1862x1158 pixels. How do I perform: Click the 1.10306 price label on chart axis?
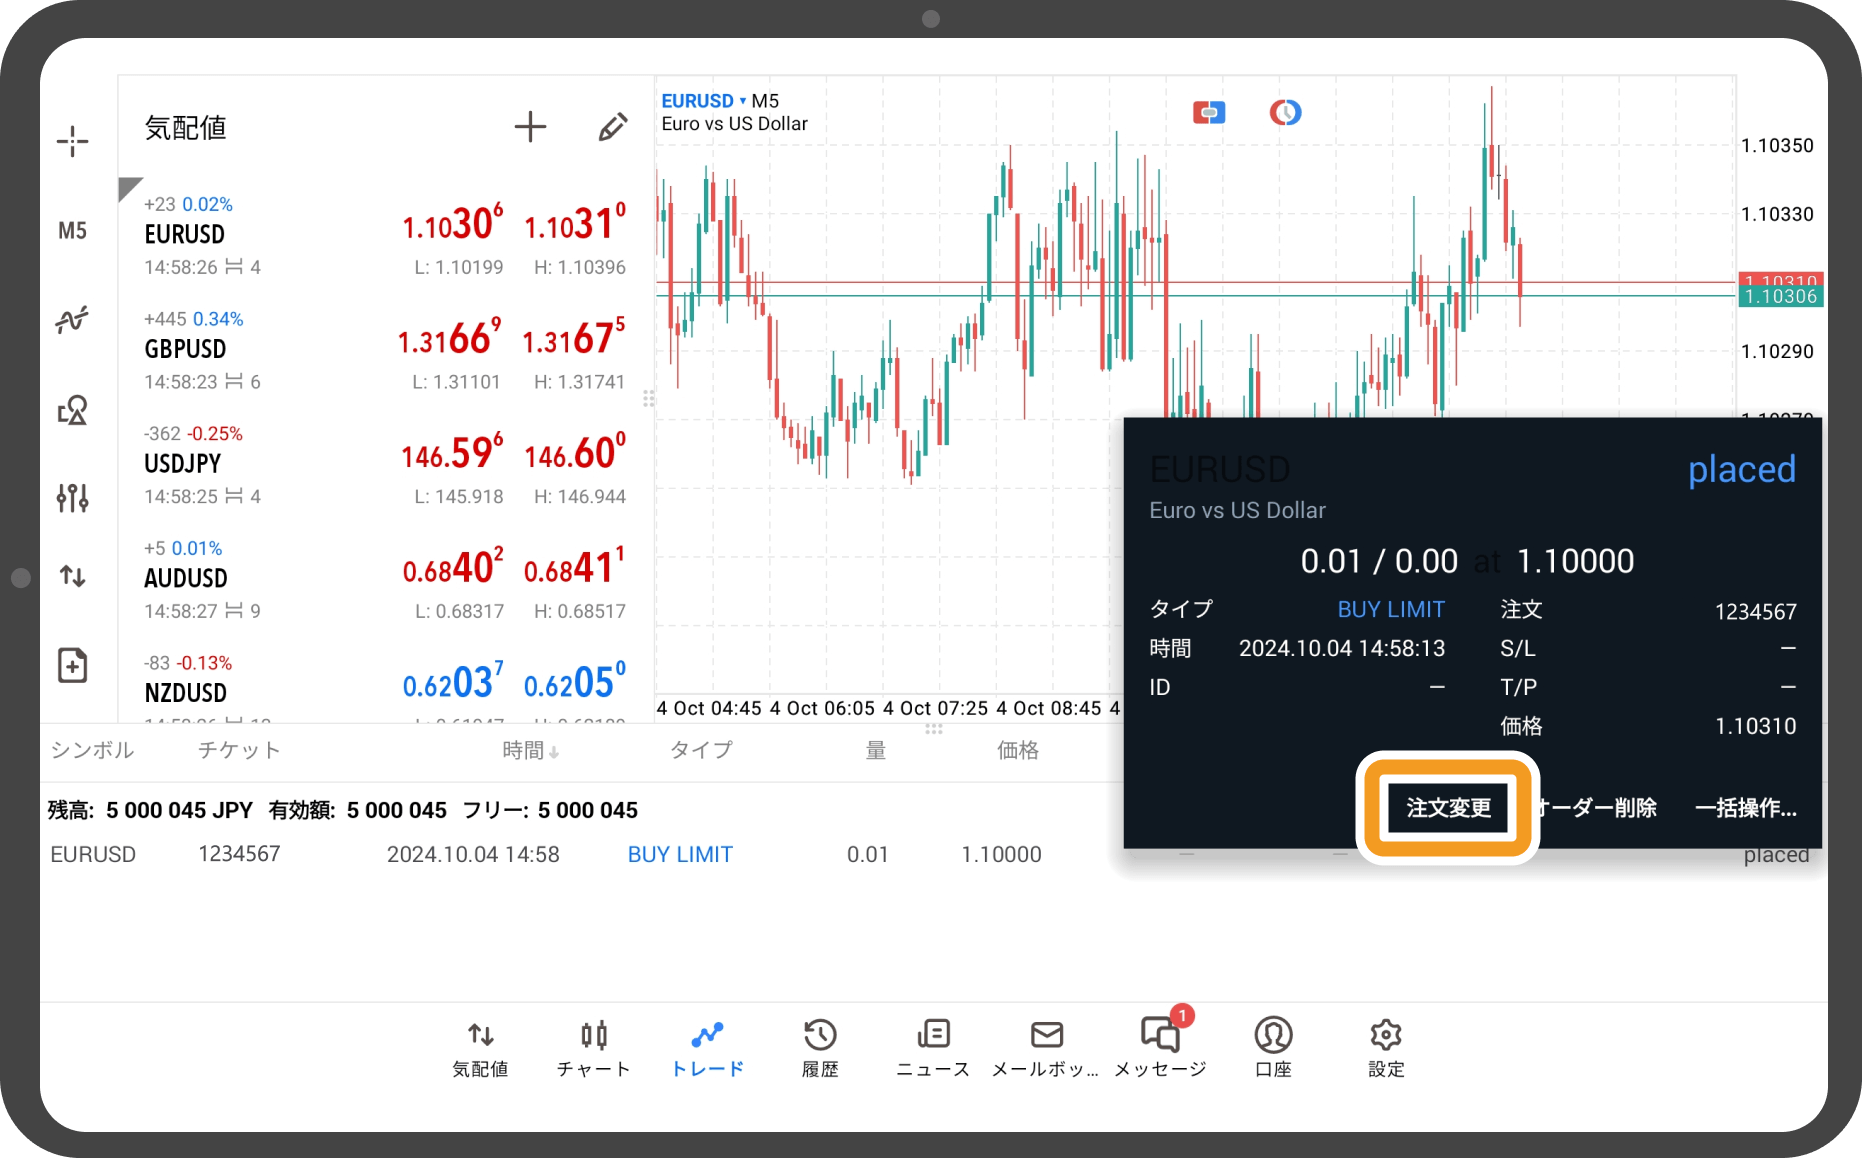pos(1781,297)
